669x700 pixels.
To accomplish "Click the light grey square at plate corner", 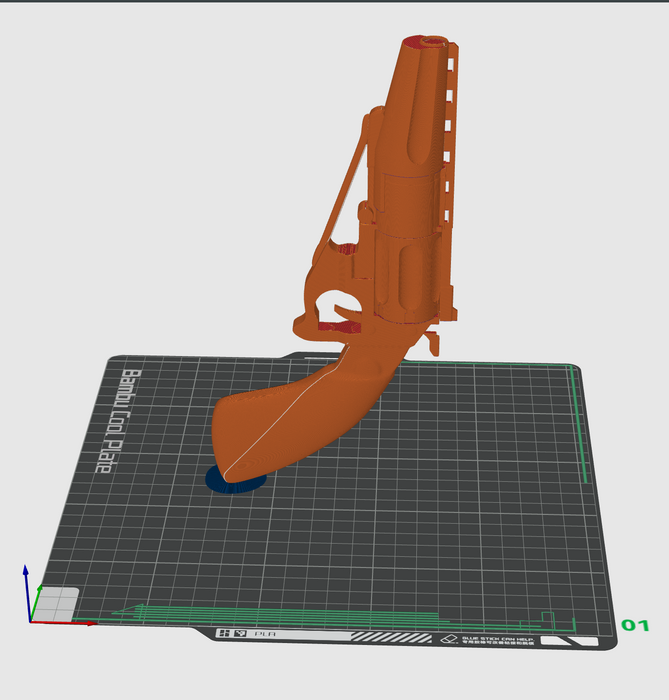I will pyautogui.click(x=59, y=603).
